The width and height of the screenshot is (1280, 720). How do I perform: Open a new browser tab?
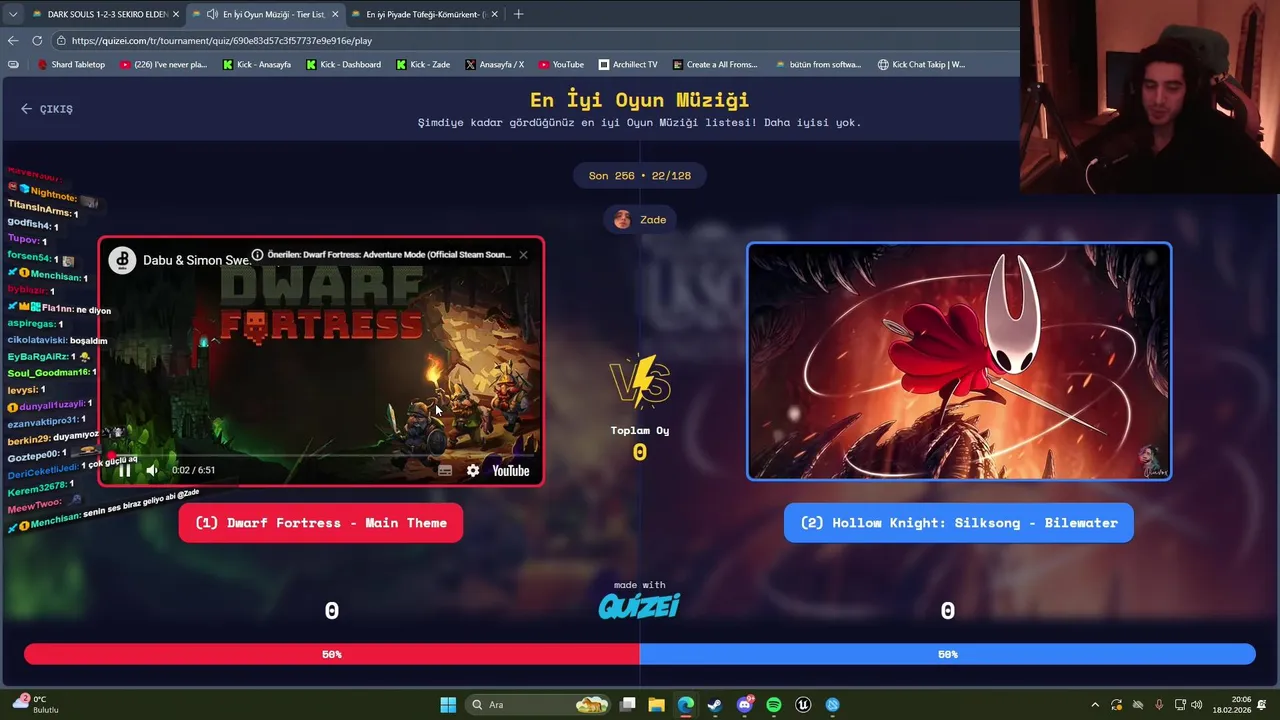[x=518, y=14]
